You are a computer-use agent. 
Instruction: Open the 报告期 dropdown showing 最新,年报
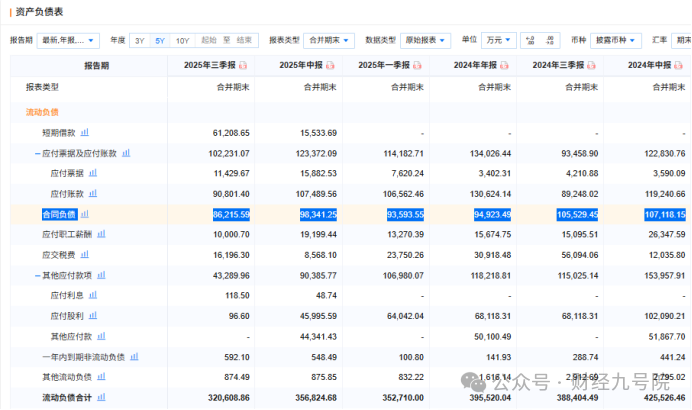pyautogui.click(x=68, y=40)
